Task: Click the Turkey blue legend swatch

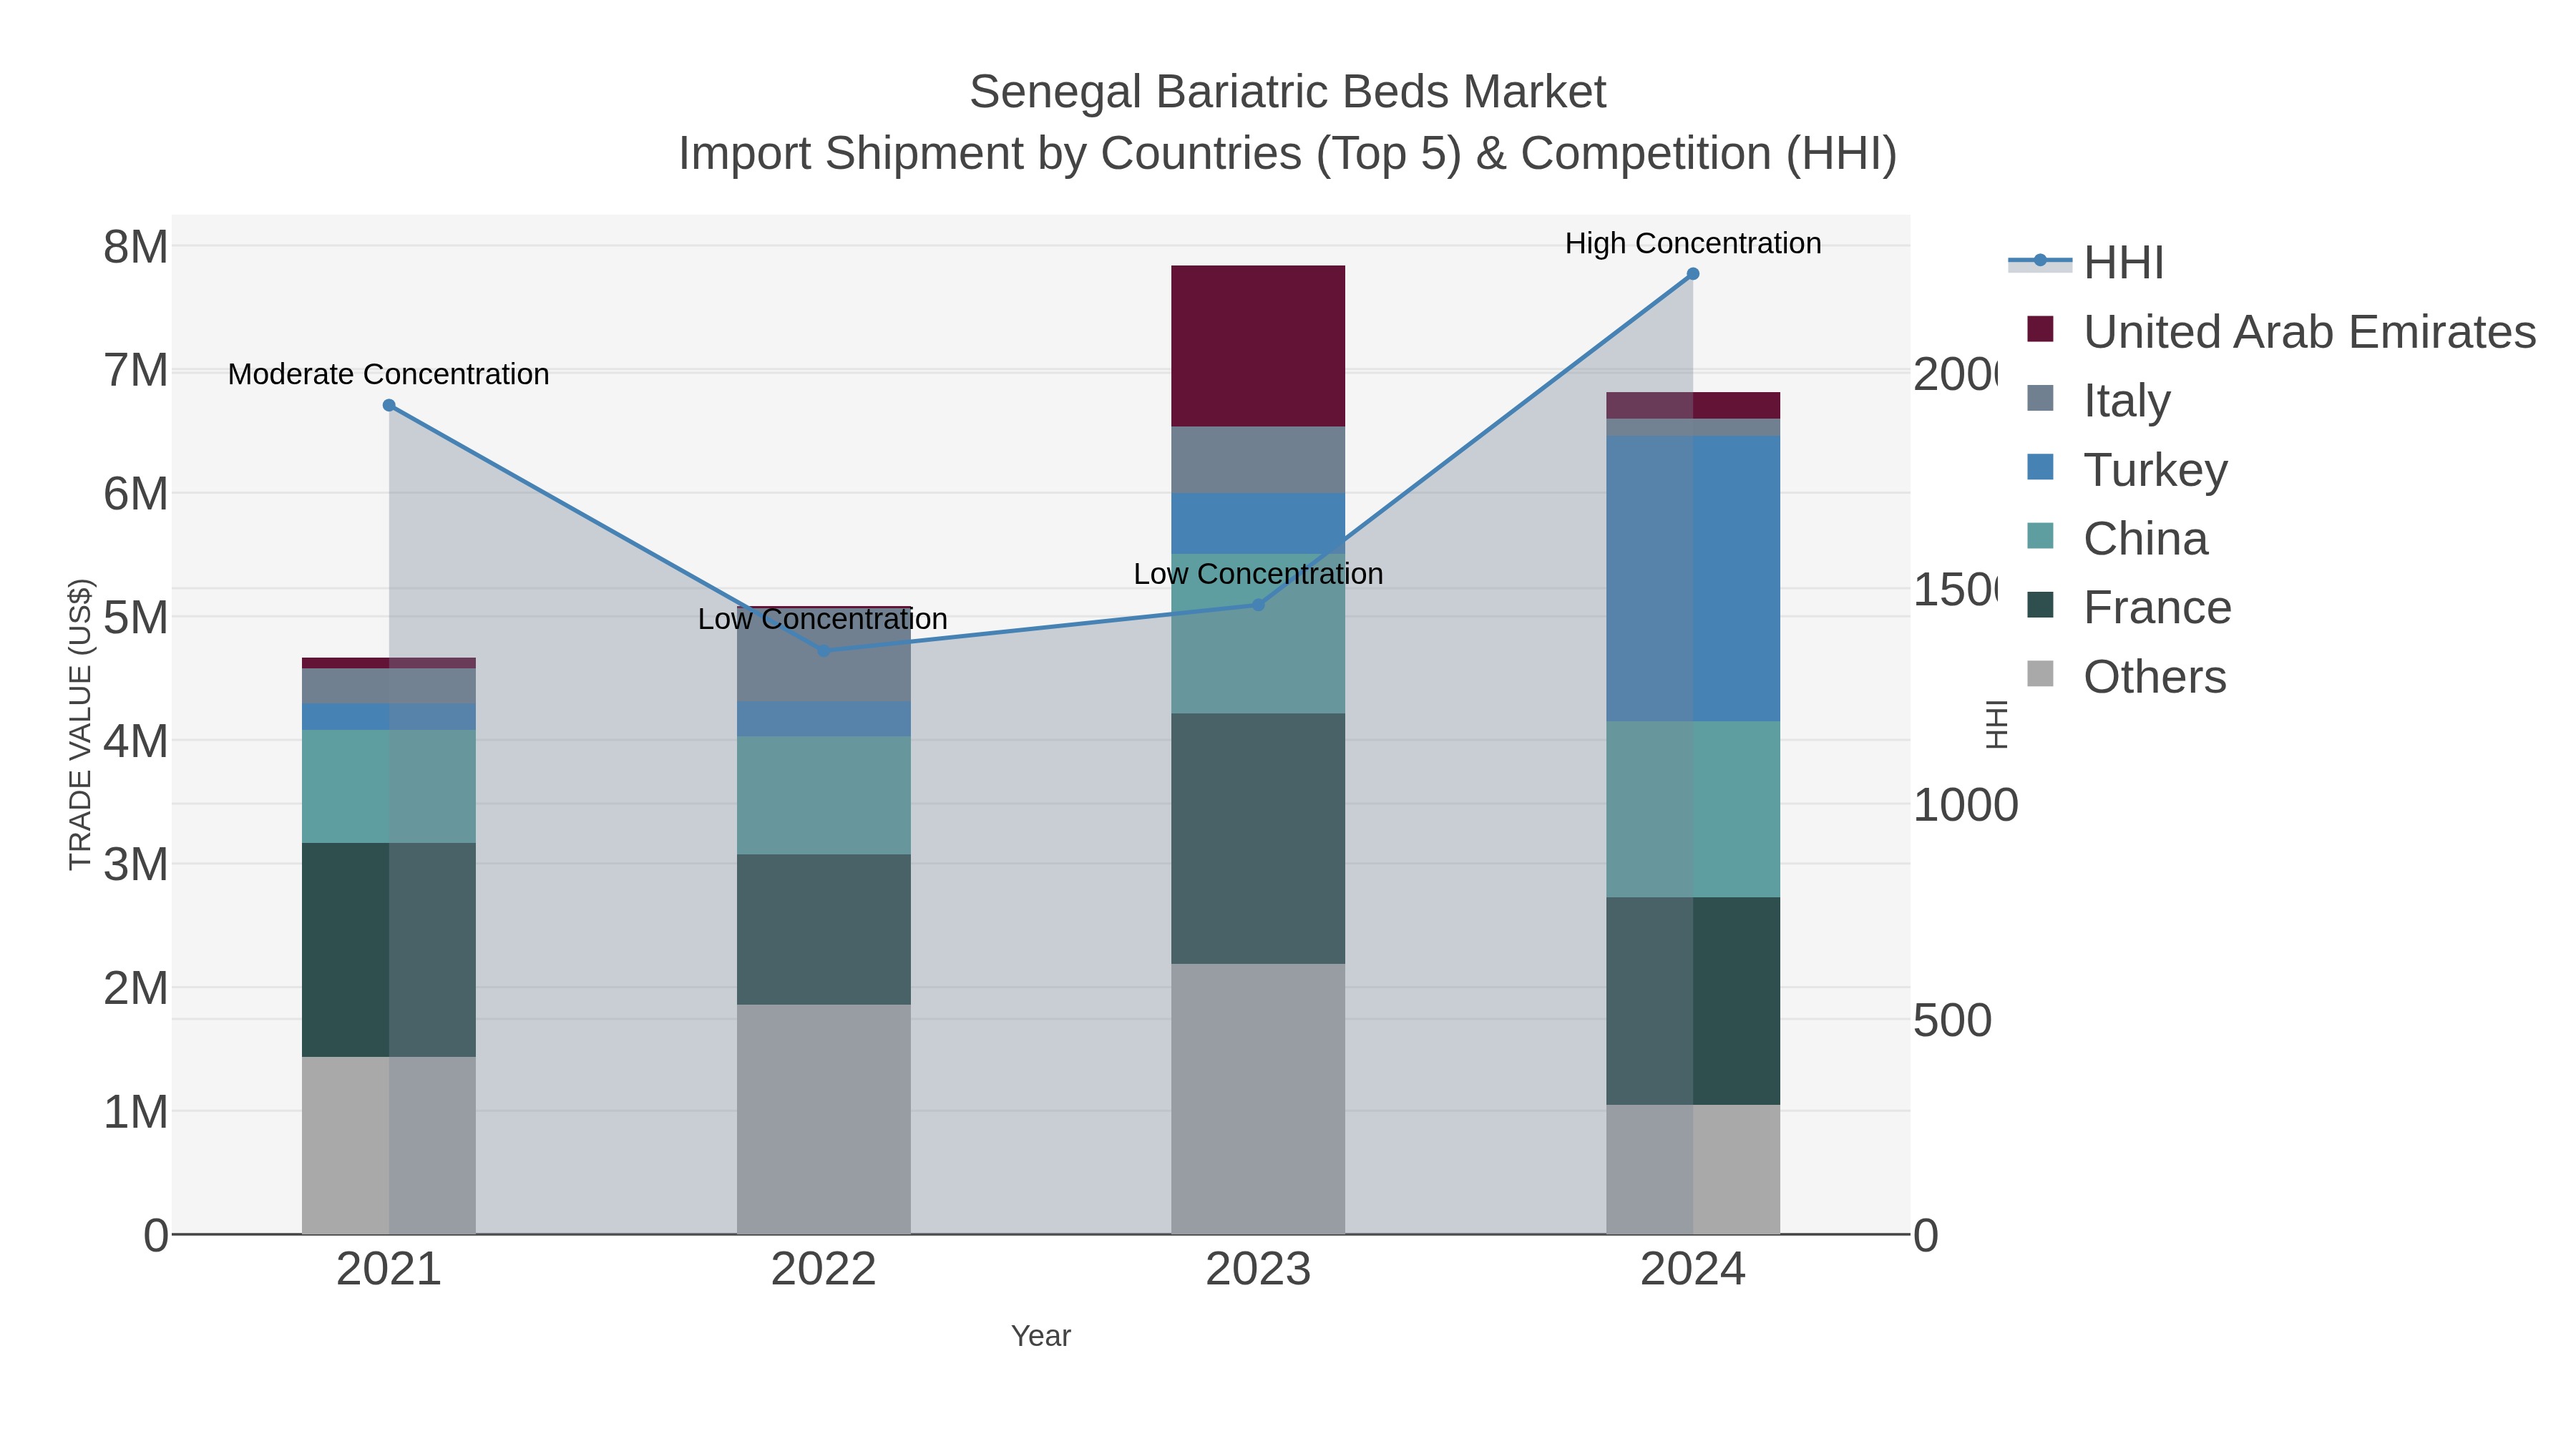Action: (x=2040, y=467)
